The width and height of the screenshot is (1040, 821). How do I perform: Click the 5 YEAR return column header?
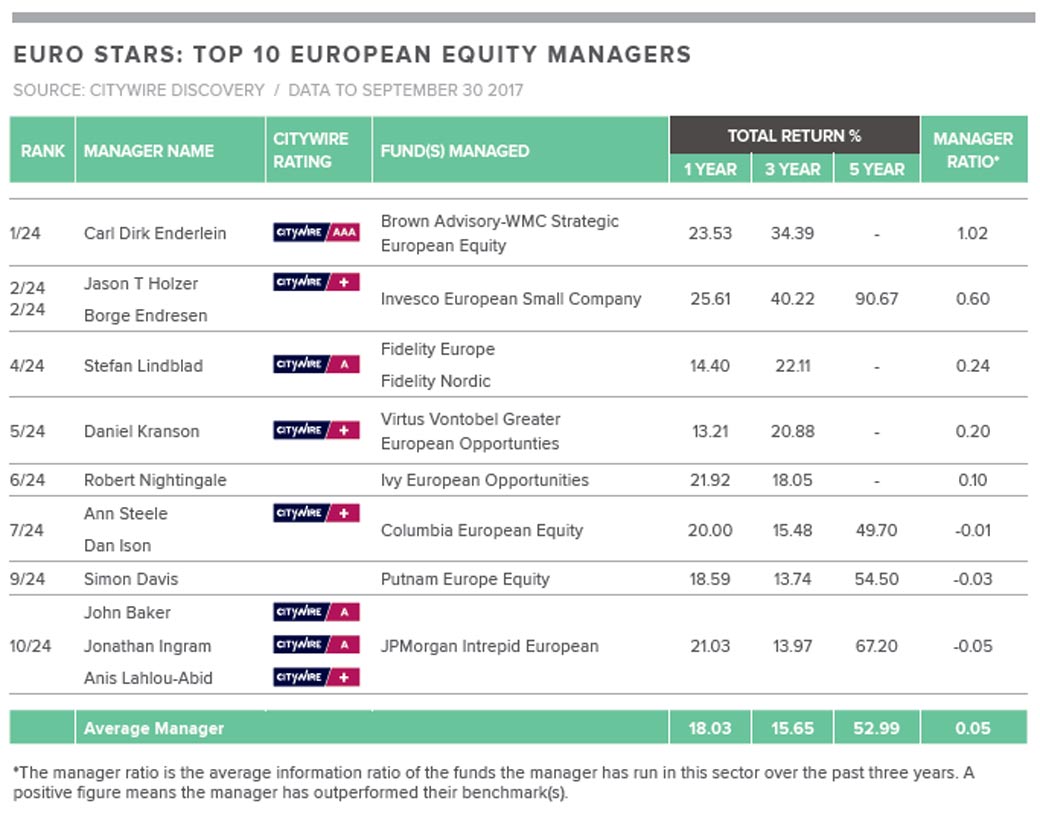(876, 169)
